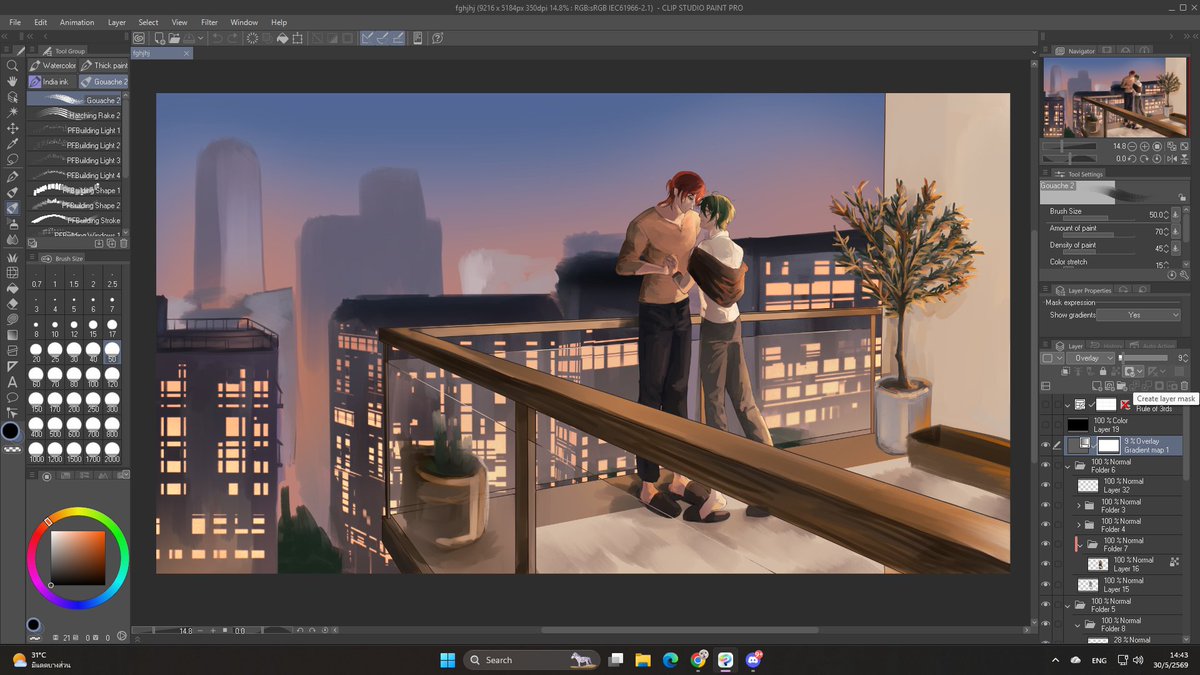
Task: Open the help question mark icon
Action: 437,38
